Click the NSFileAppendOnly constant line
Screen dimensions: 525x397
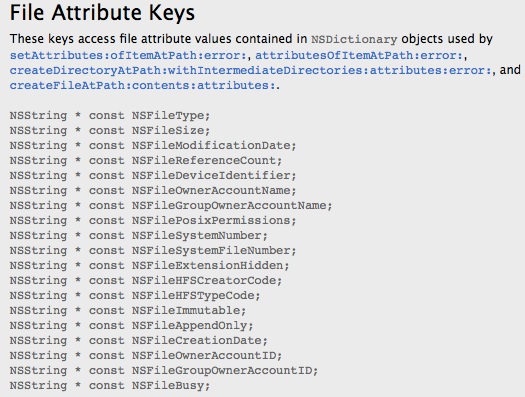(x=132, y=326)
